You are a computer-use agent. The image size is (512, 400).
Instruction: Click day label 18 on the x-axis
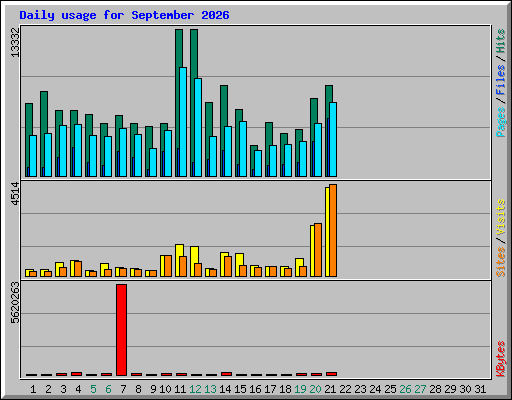285,389
